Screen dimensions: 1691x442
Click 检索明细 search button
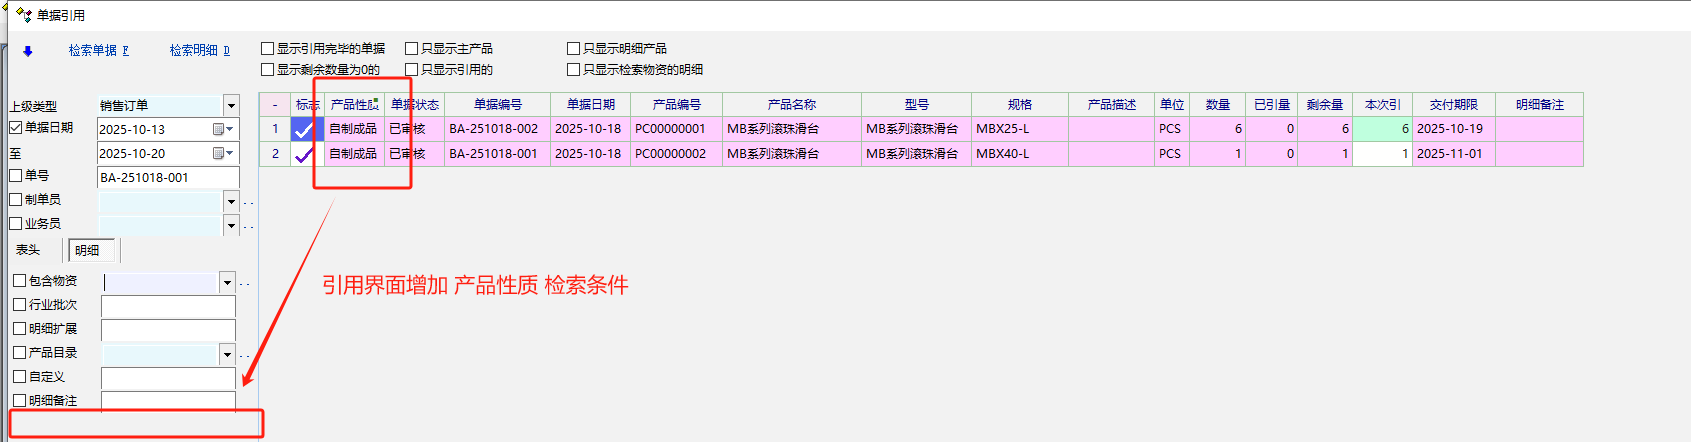point(199,51)
